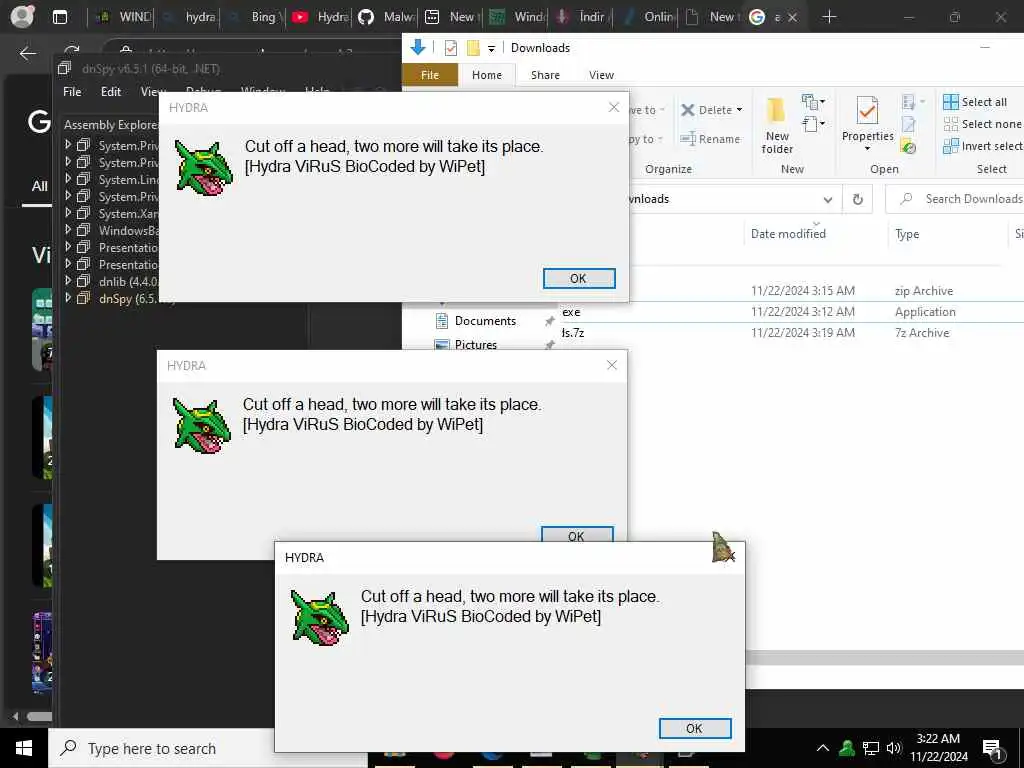Expand the dnlib (4.4.0 assembly node
Image resolution: width=1024 pixels, height=768 pixels.
[68, 280]
